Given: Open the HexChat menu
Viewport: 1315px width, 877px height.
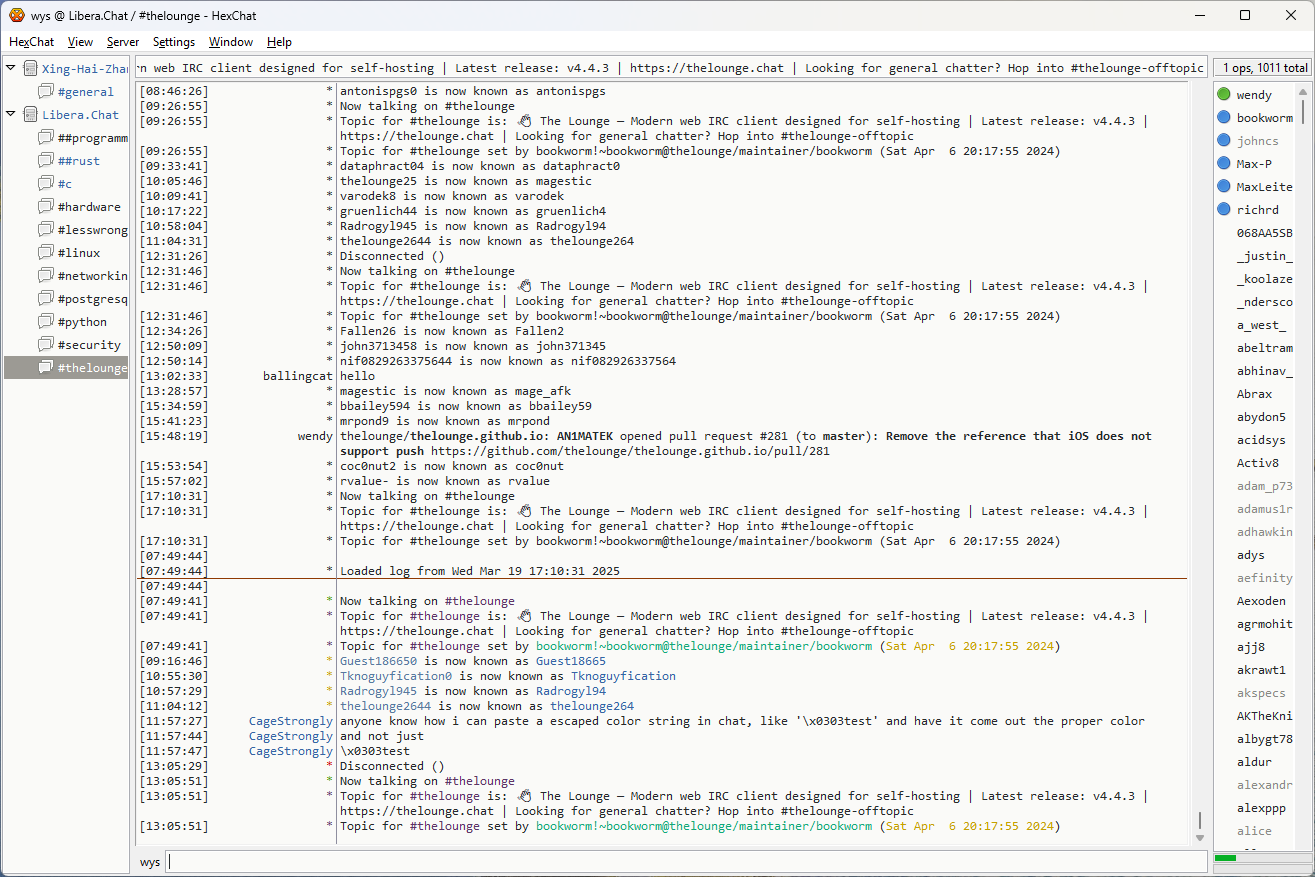Looking at the screenshot, I should (x=32, y=42).
